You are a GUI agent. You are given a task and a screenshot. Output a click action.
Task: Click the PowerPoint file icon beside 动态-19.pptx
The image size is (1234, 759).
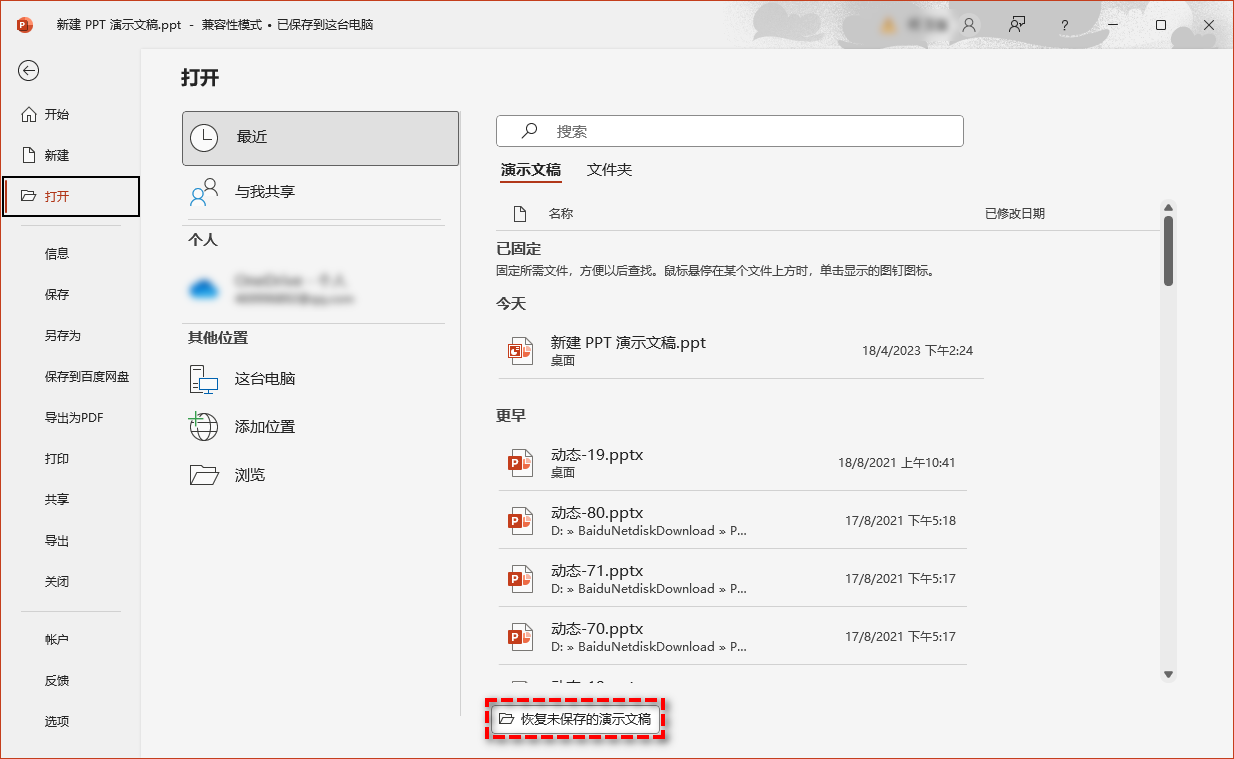pos(521,462)
